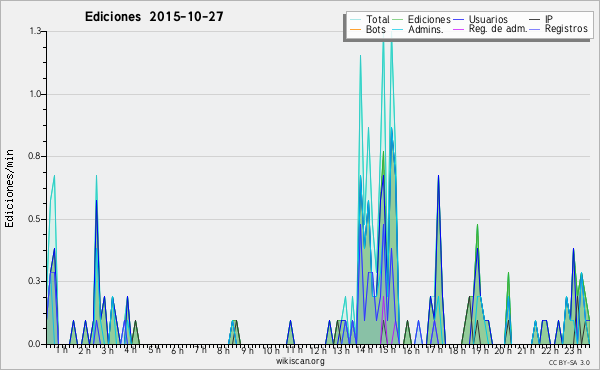Screen dimensions: 600x370
Task: Click the '20 h' x-axis label
Action: 504,350
